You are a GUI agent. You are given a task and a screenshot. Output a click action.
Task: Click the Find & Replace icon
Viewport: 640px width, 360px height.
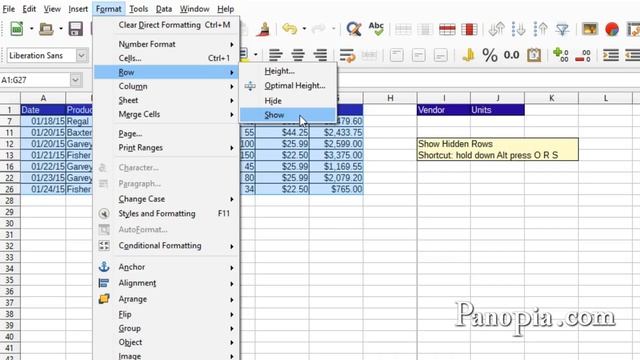[353, 29]
